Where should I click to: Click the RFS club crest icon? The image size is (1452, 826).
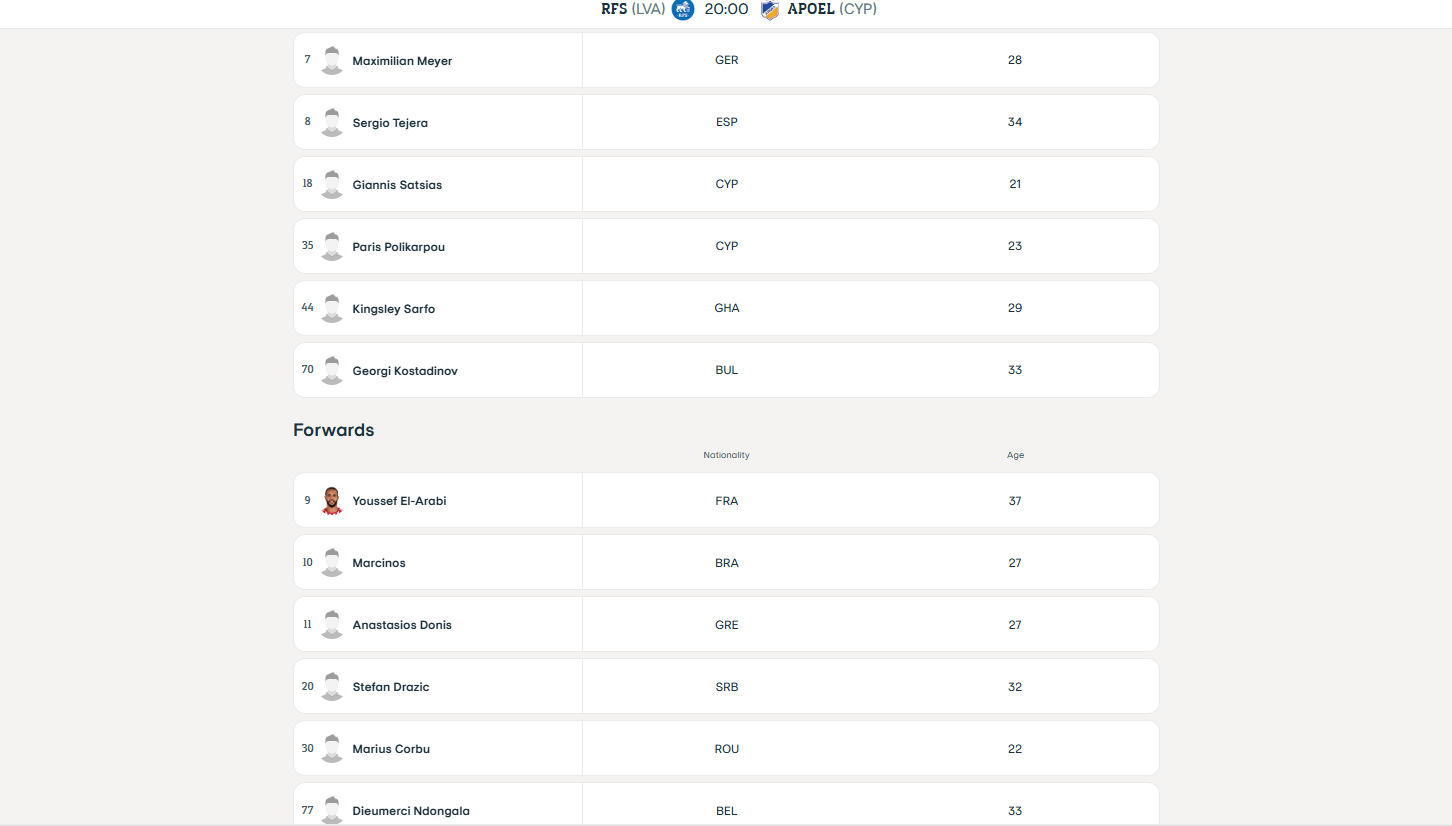[683, 10]
